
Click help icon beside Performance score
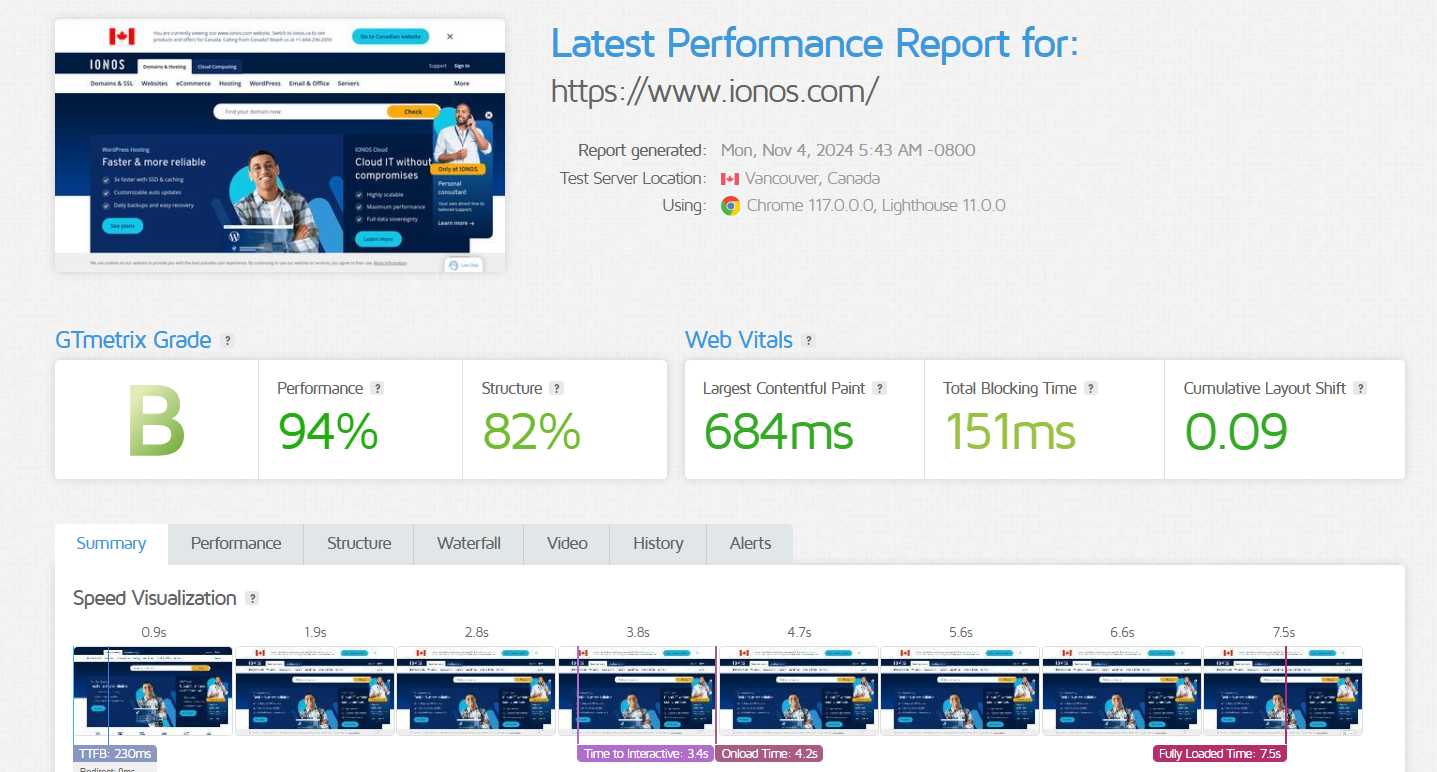(377, 389)
